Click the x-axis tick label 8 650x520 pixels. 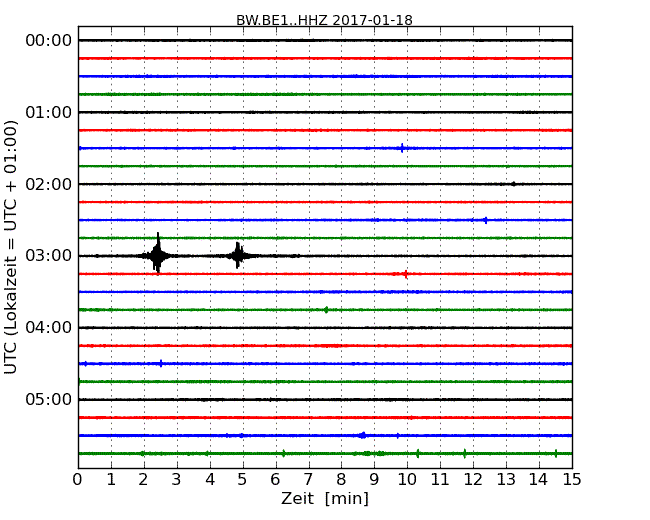coord(341,480)
